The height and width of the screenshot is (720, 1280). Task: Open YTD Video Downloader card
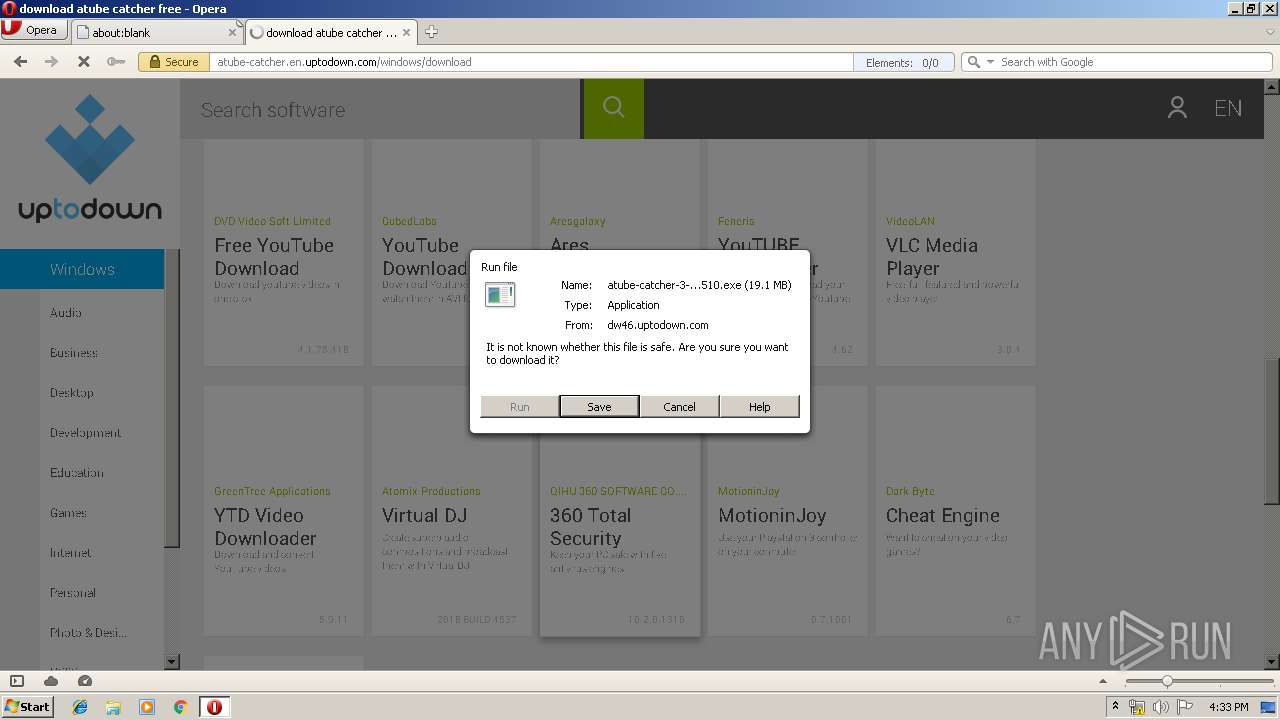click(x=283, y=510)
